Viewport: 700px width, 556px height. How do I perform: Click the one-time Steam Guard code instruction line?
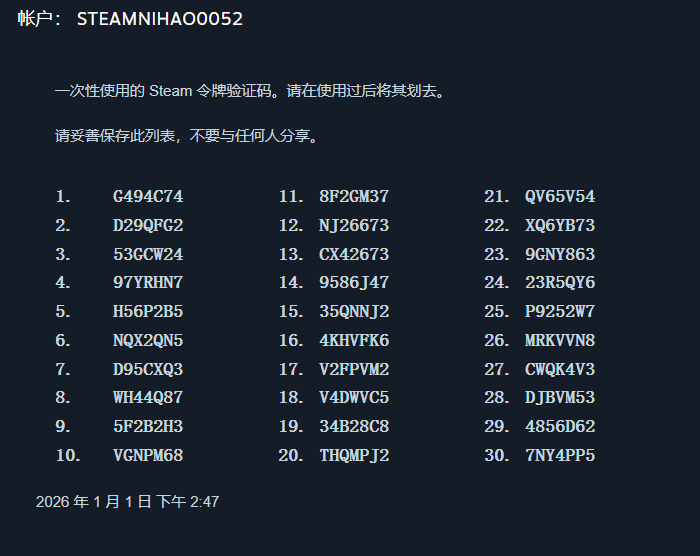pyautogui.click(x=249, y=91)
